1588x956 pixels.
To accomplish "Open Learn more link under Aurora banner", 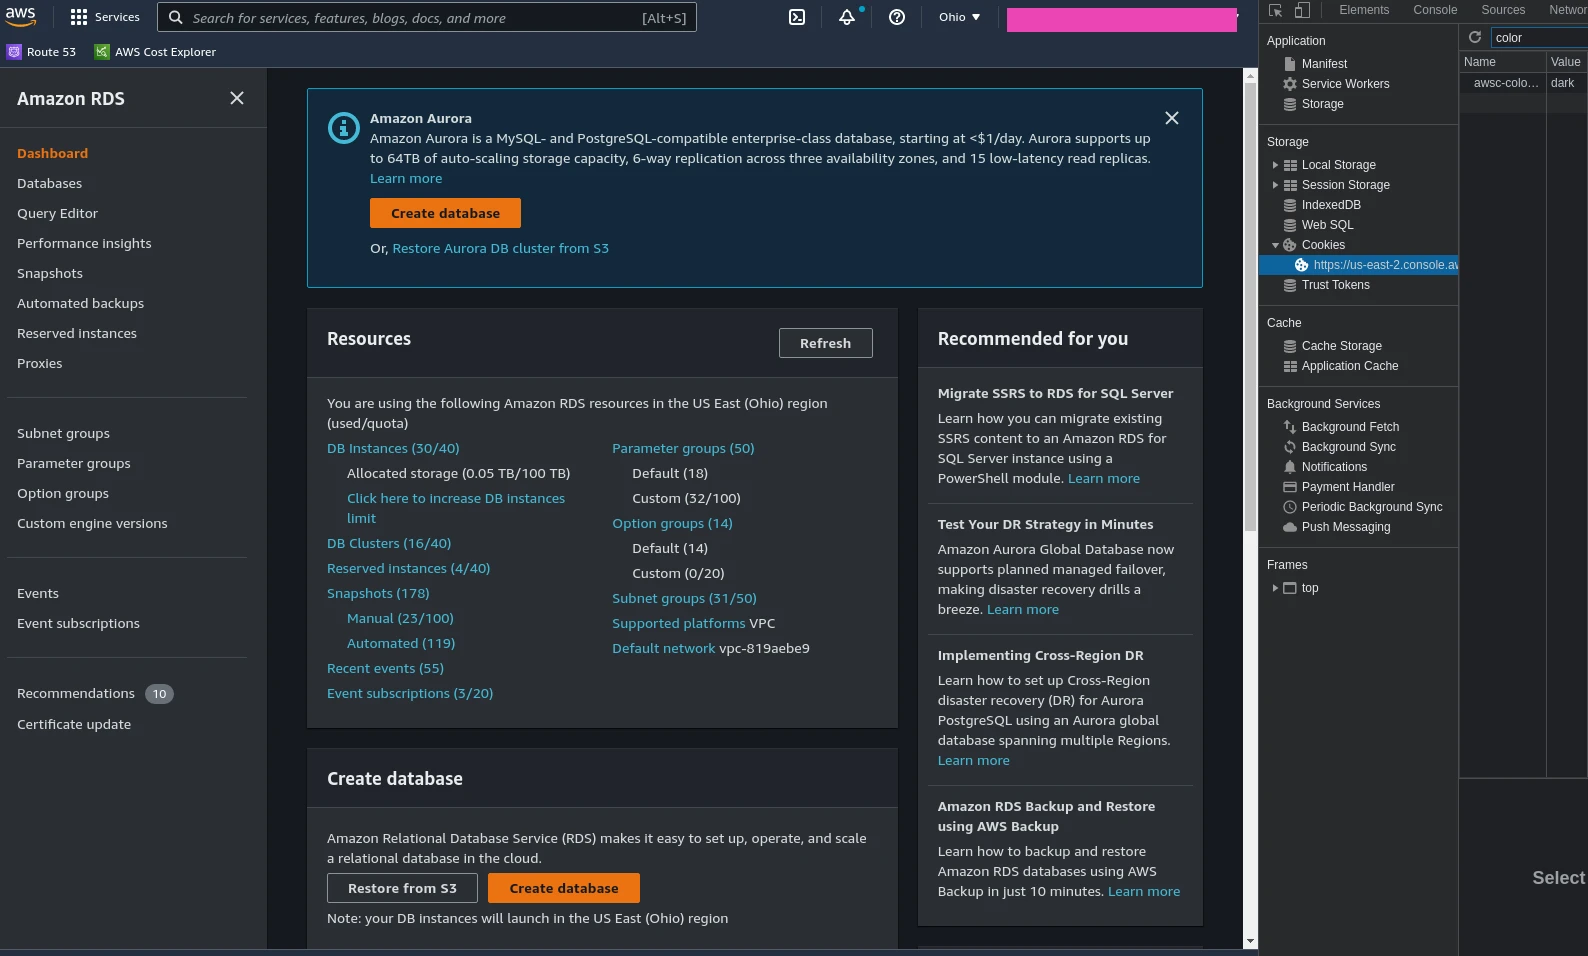I will tap(406, 179).
